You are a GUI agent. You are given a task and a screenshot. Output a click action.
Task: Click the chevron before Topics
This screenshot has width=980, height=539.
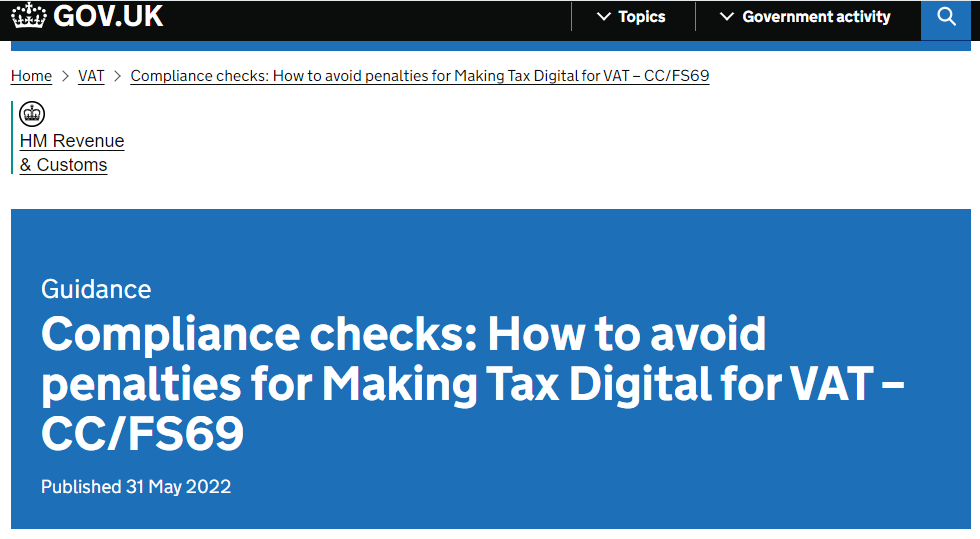pyautogui.click(x=604, y=17)
